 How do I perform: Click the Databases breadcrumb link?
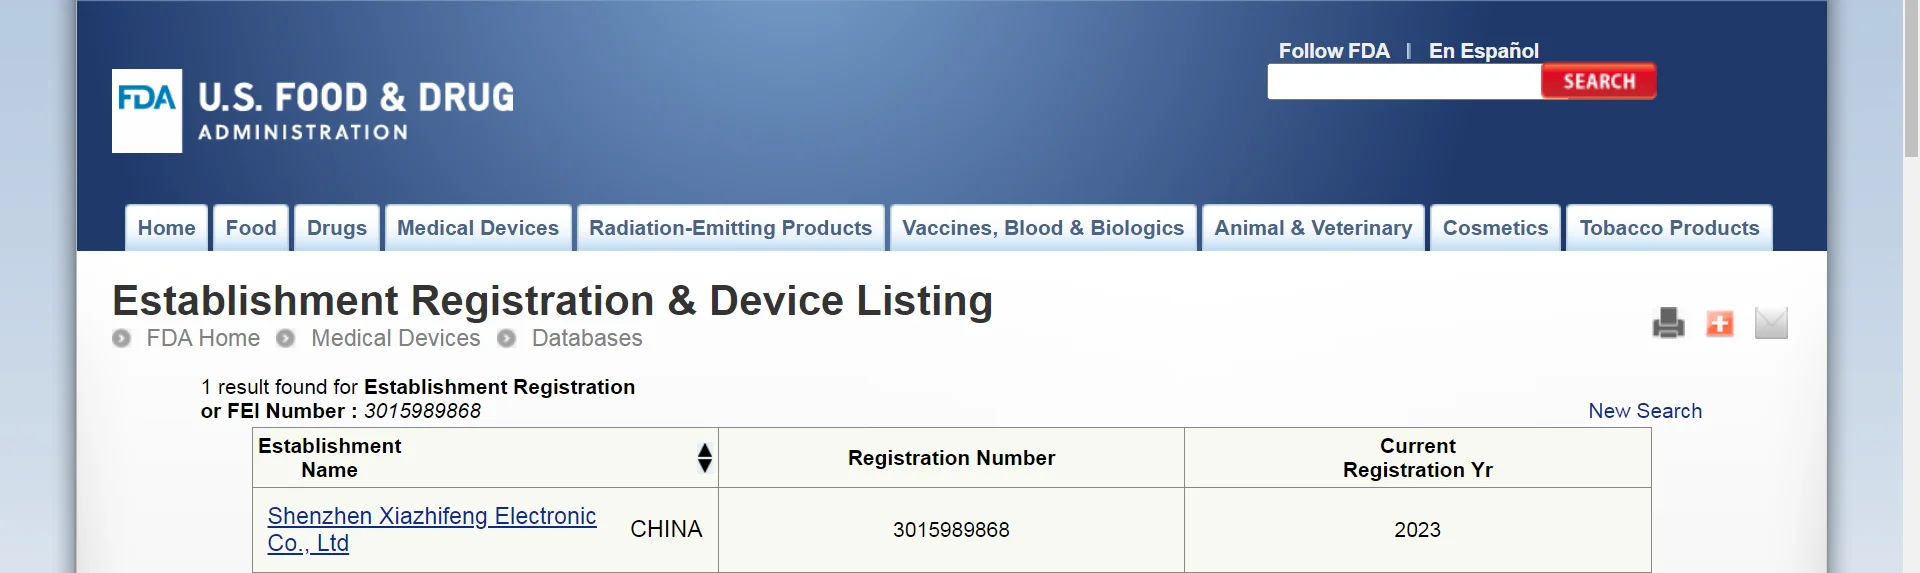click(x=587, y=338)
